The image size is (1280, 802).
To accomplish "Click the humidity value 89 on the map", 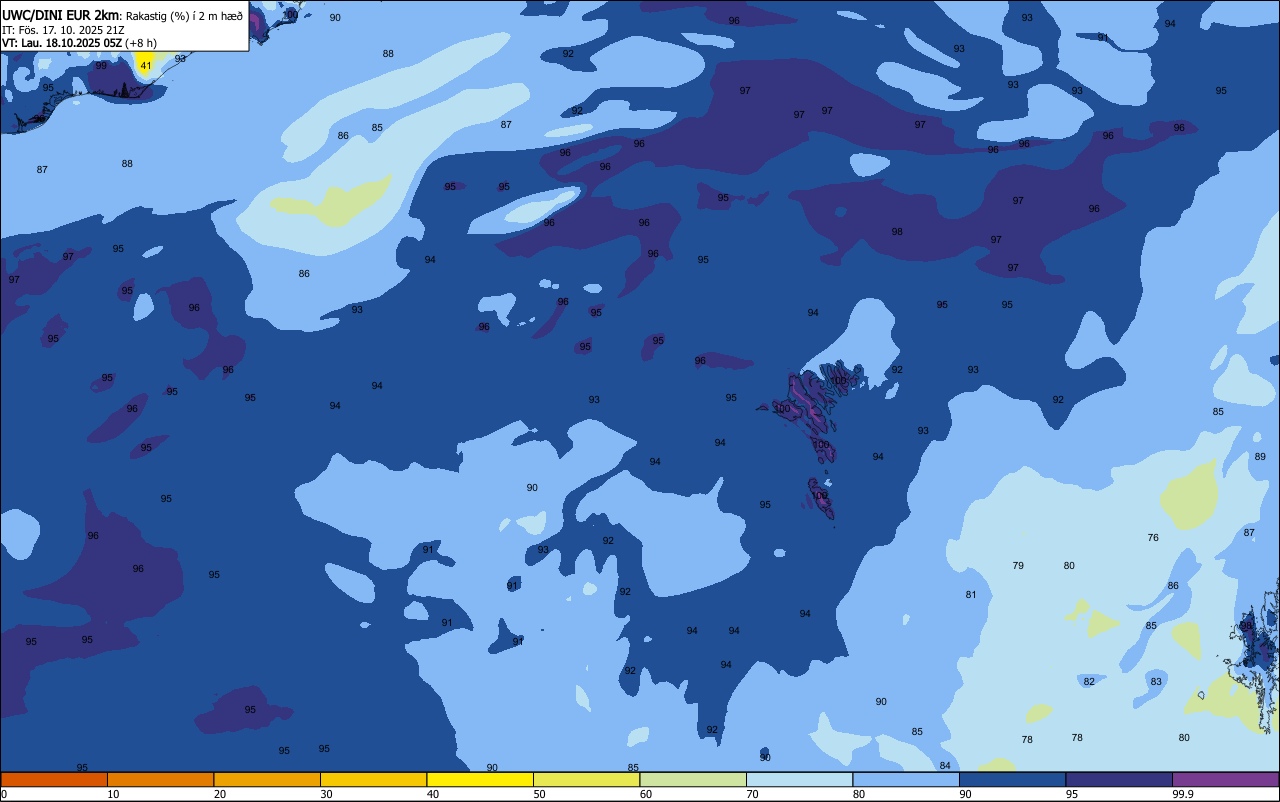I will pos(1260,457).
